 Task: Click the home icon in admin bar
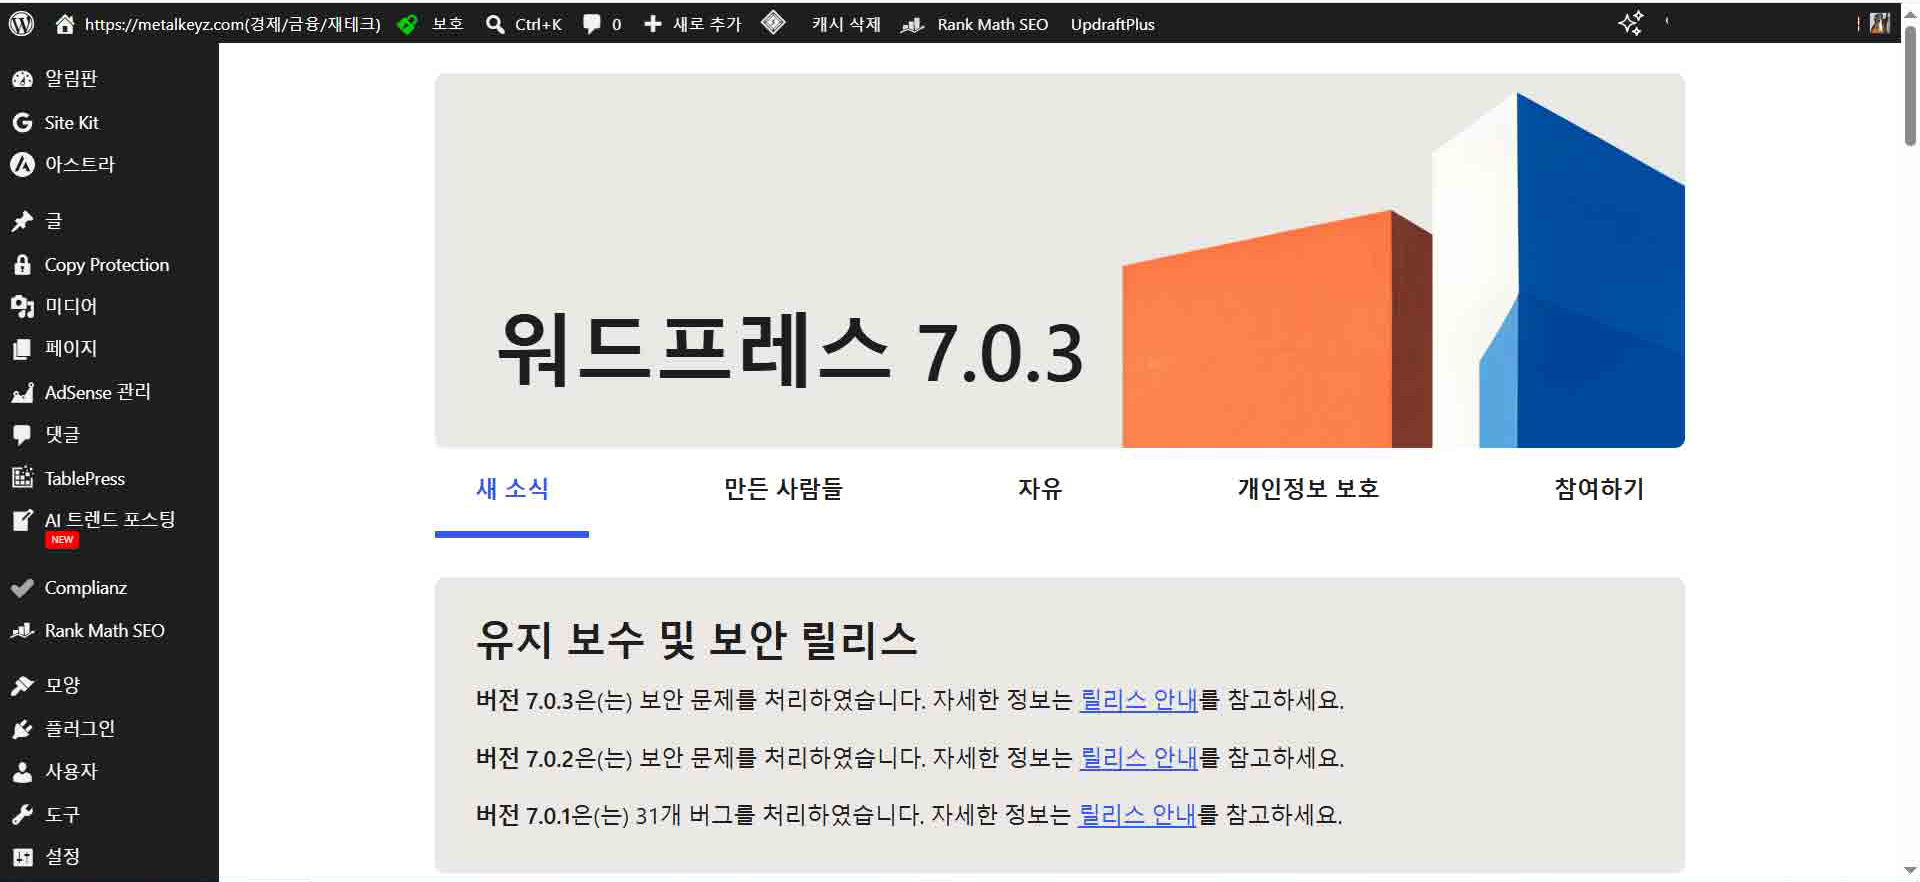click(x=65, y=24)
